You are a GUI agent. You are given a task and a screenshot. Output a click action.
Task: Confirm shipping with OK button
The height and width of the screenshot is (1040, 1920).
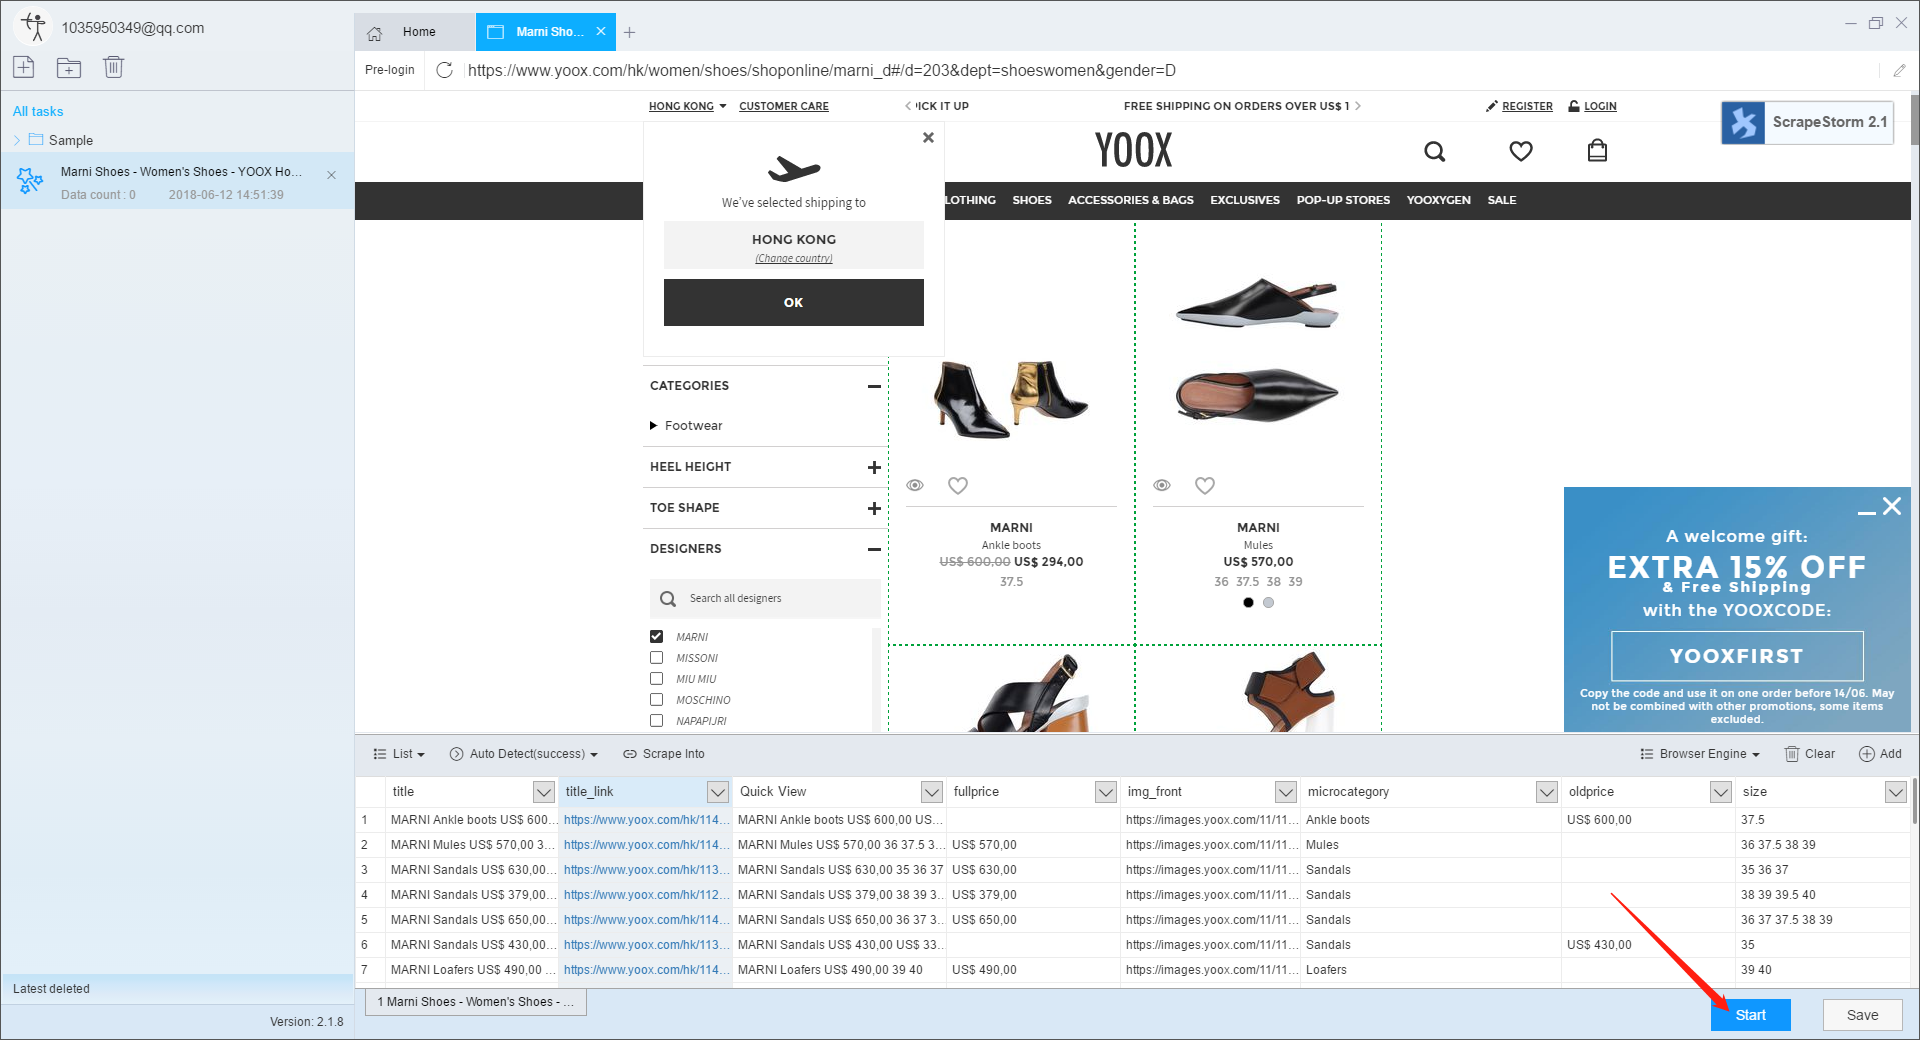(794, 302)
